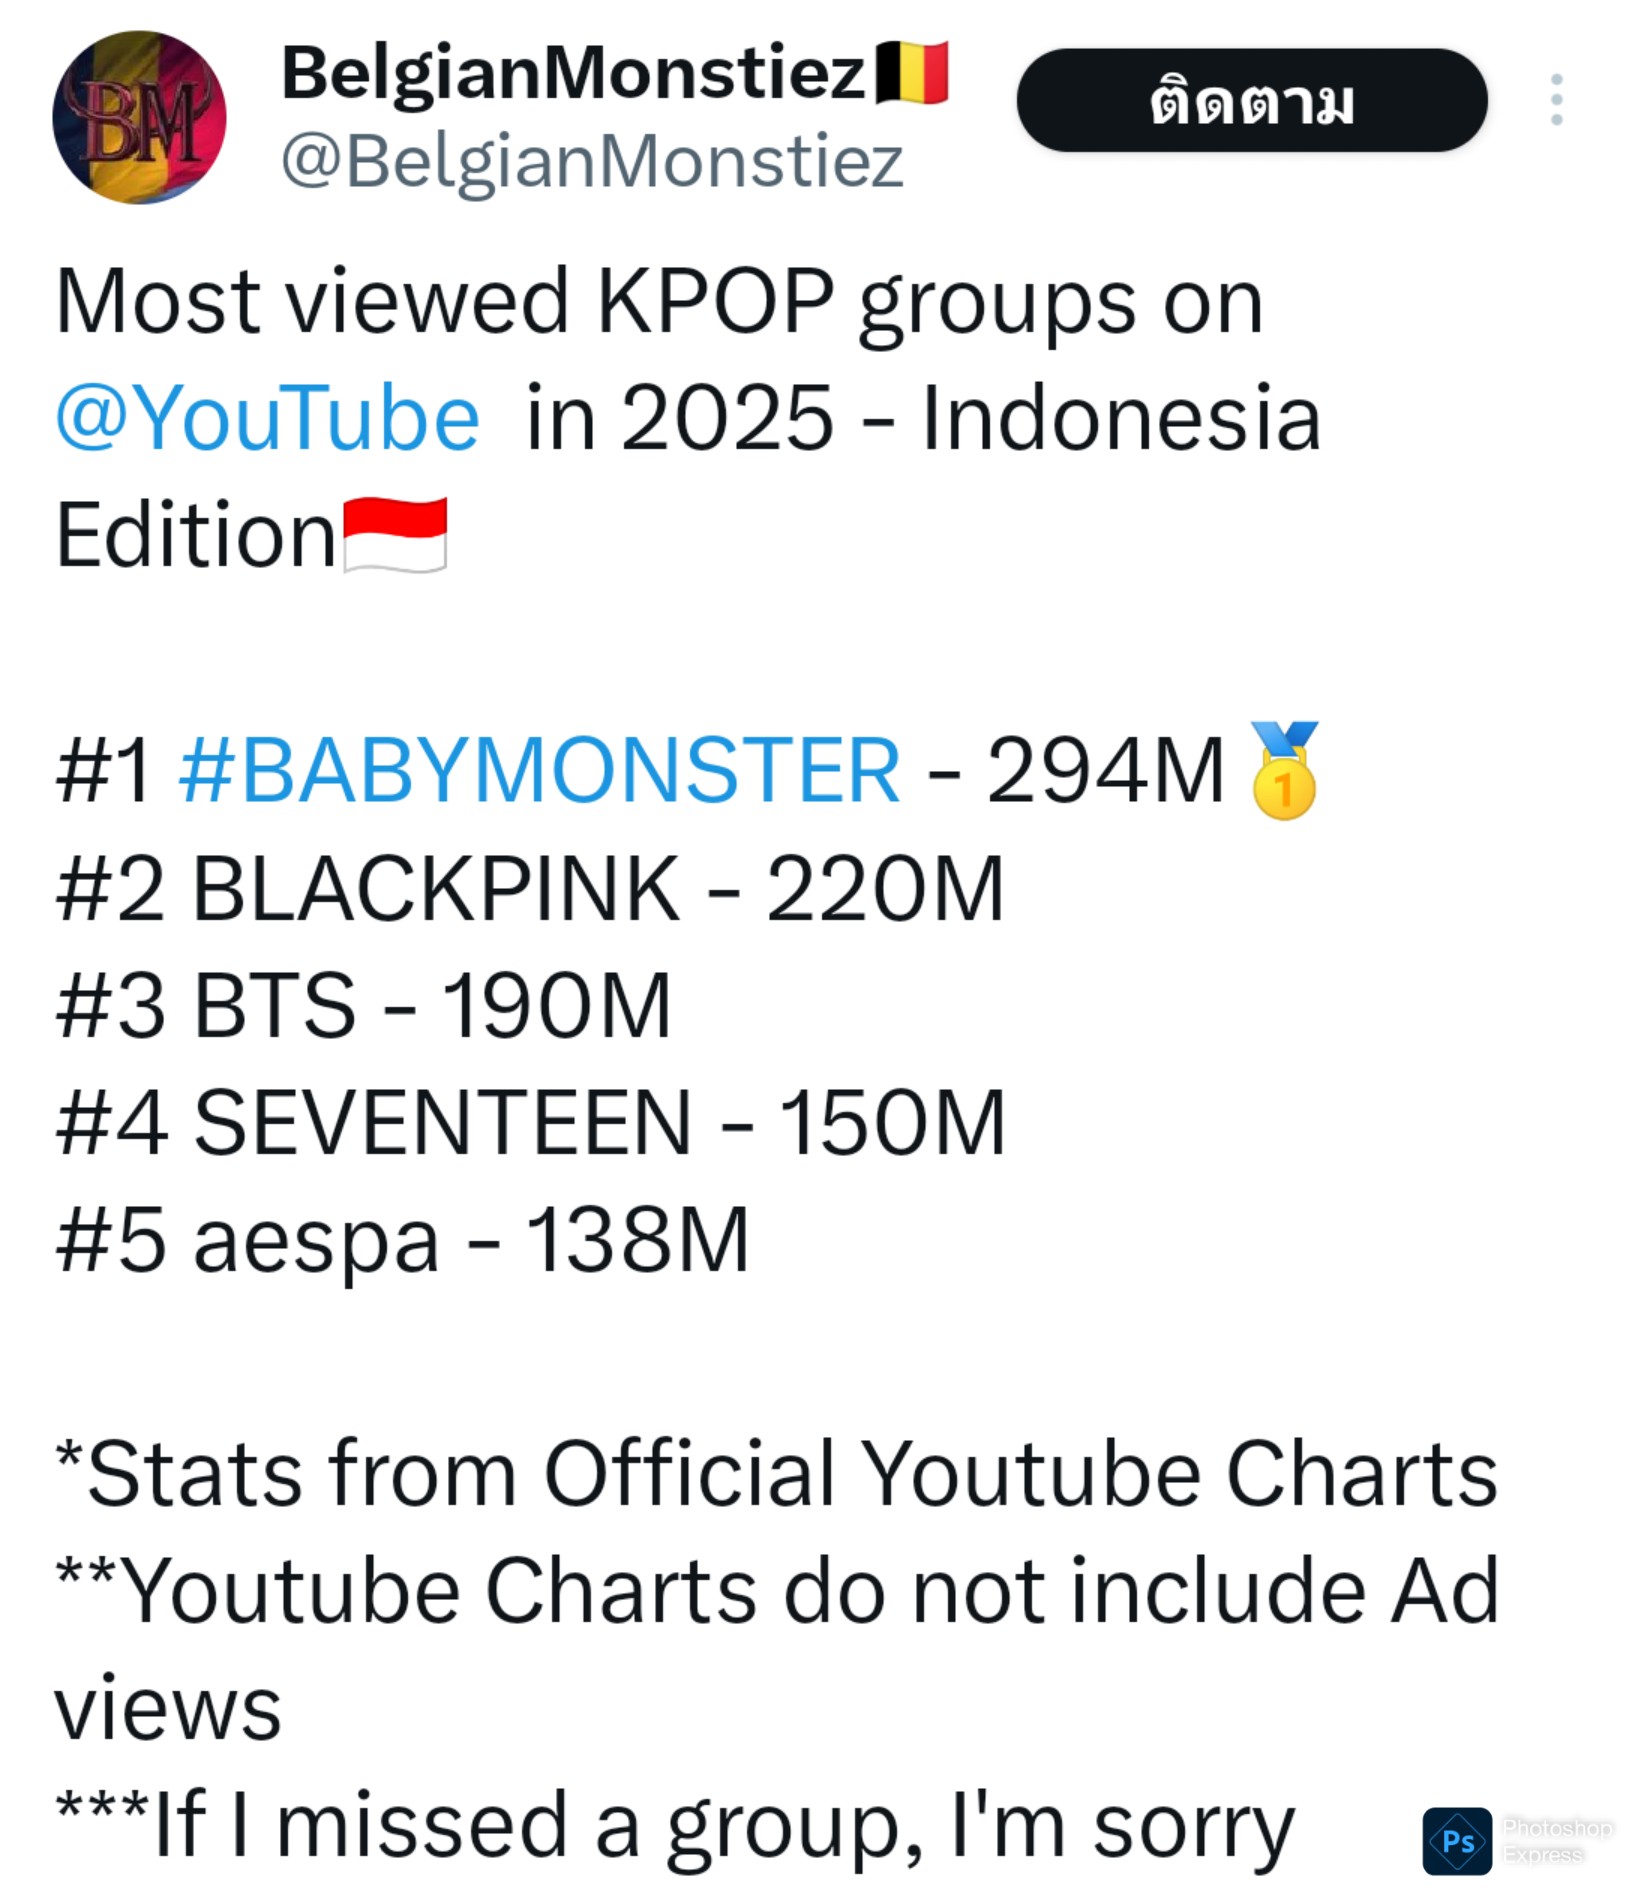Open the three-dot more options menu
The height and width of the screenshot is (1903, 1644).
tap(1555, 100)
